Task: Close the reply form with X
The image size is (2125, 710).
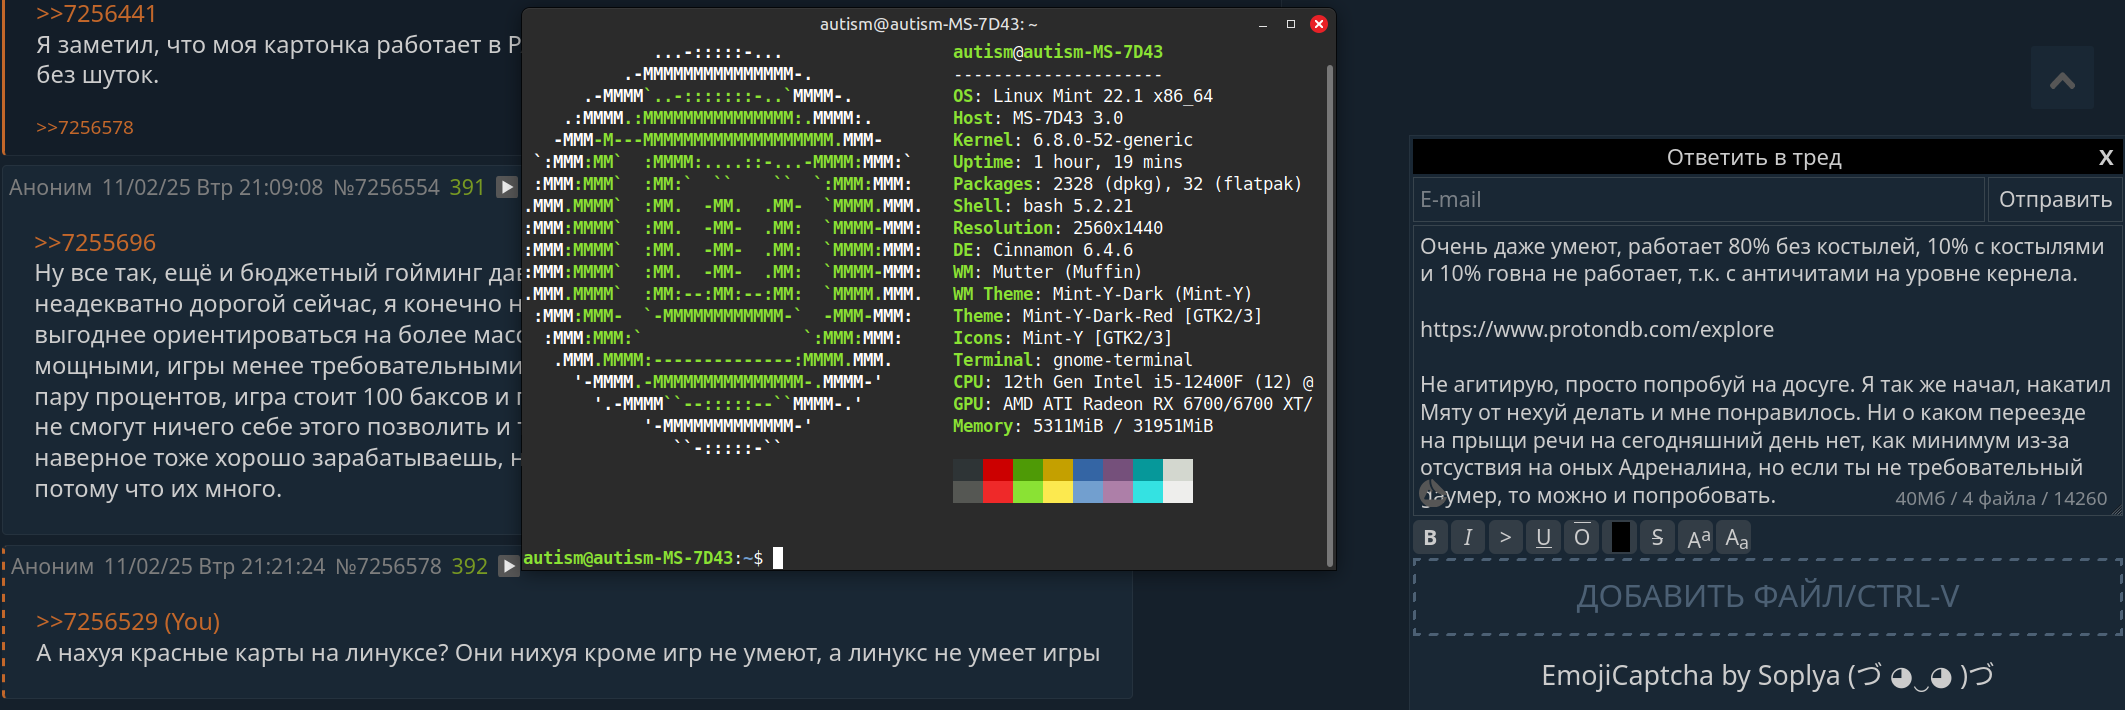Action: 2105,157
